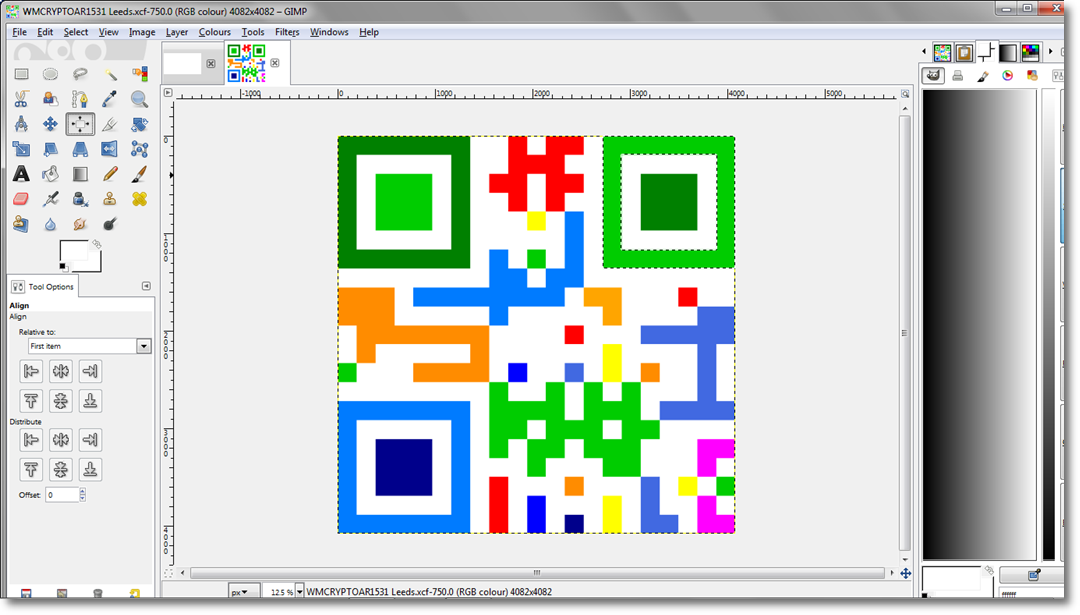The width and height of the screenshot is (1080, 615).
Task: Show next dock tabs with right arrow
Action: (x=1050, y=51)
